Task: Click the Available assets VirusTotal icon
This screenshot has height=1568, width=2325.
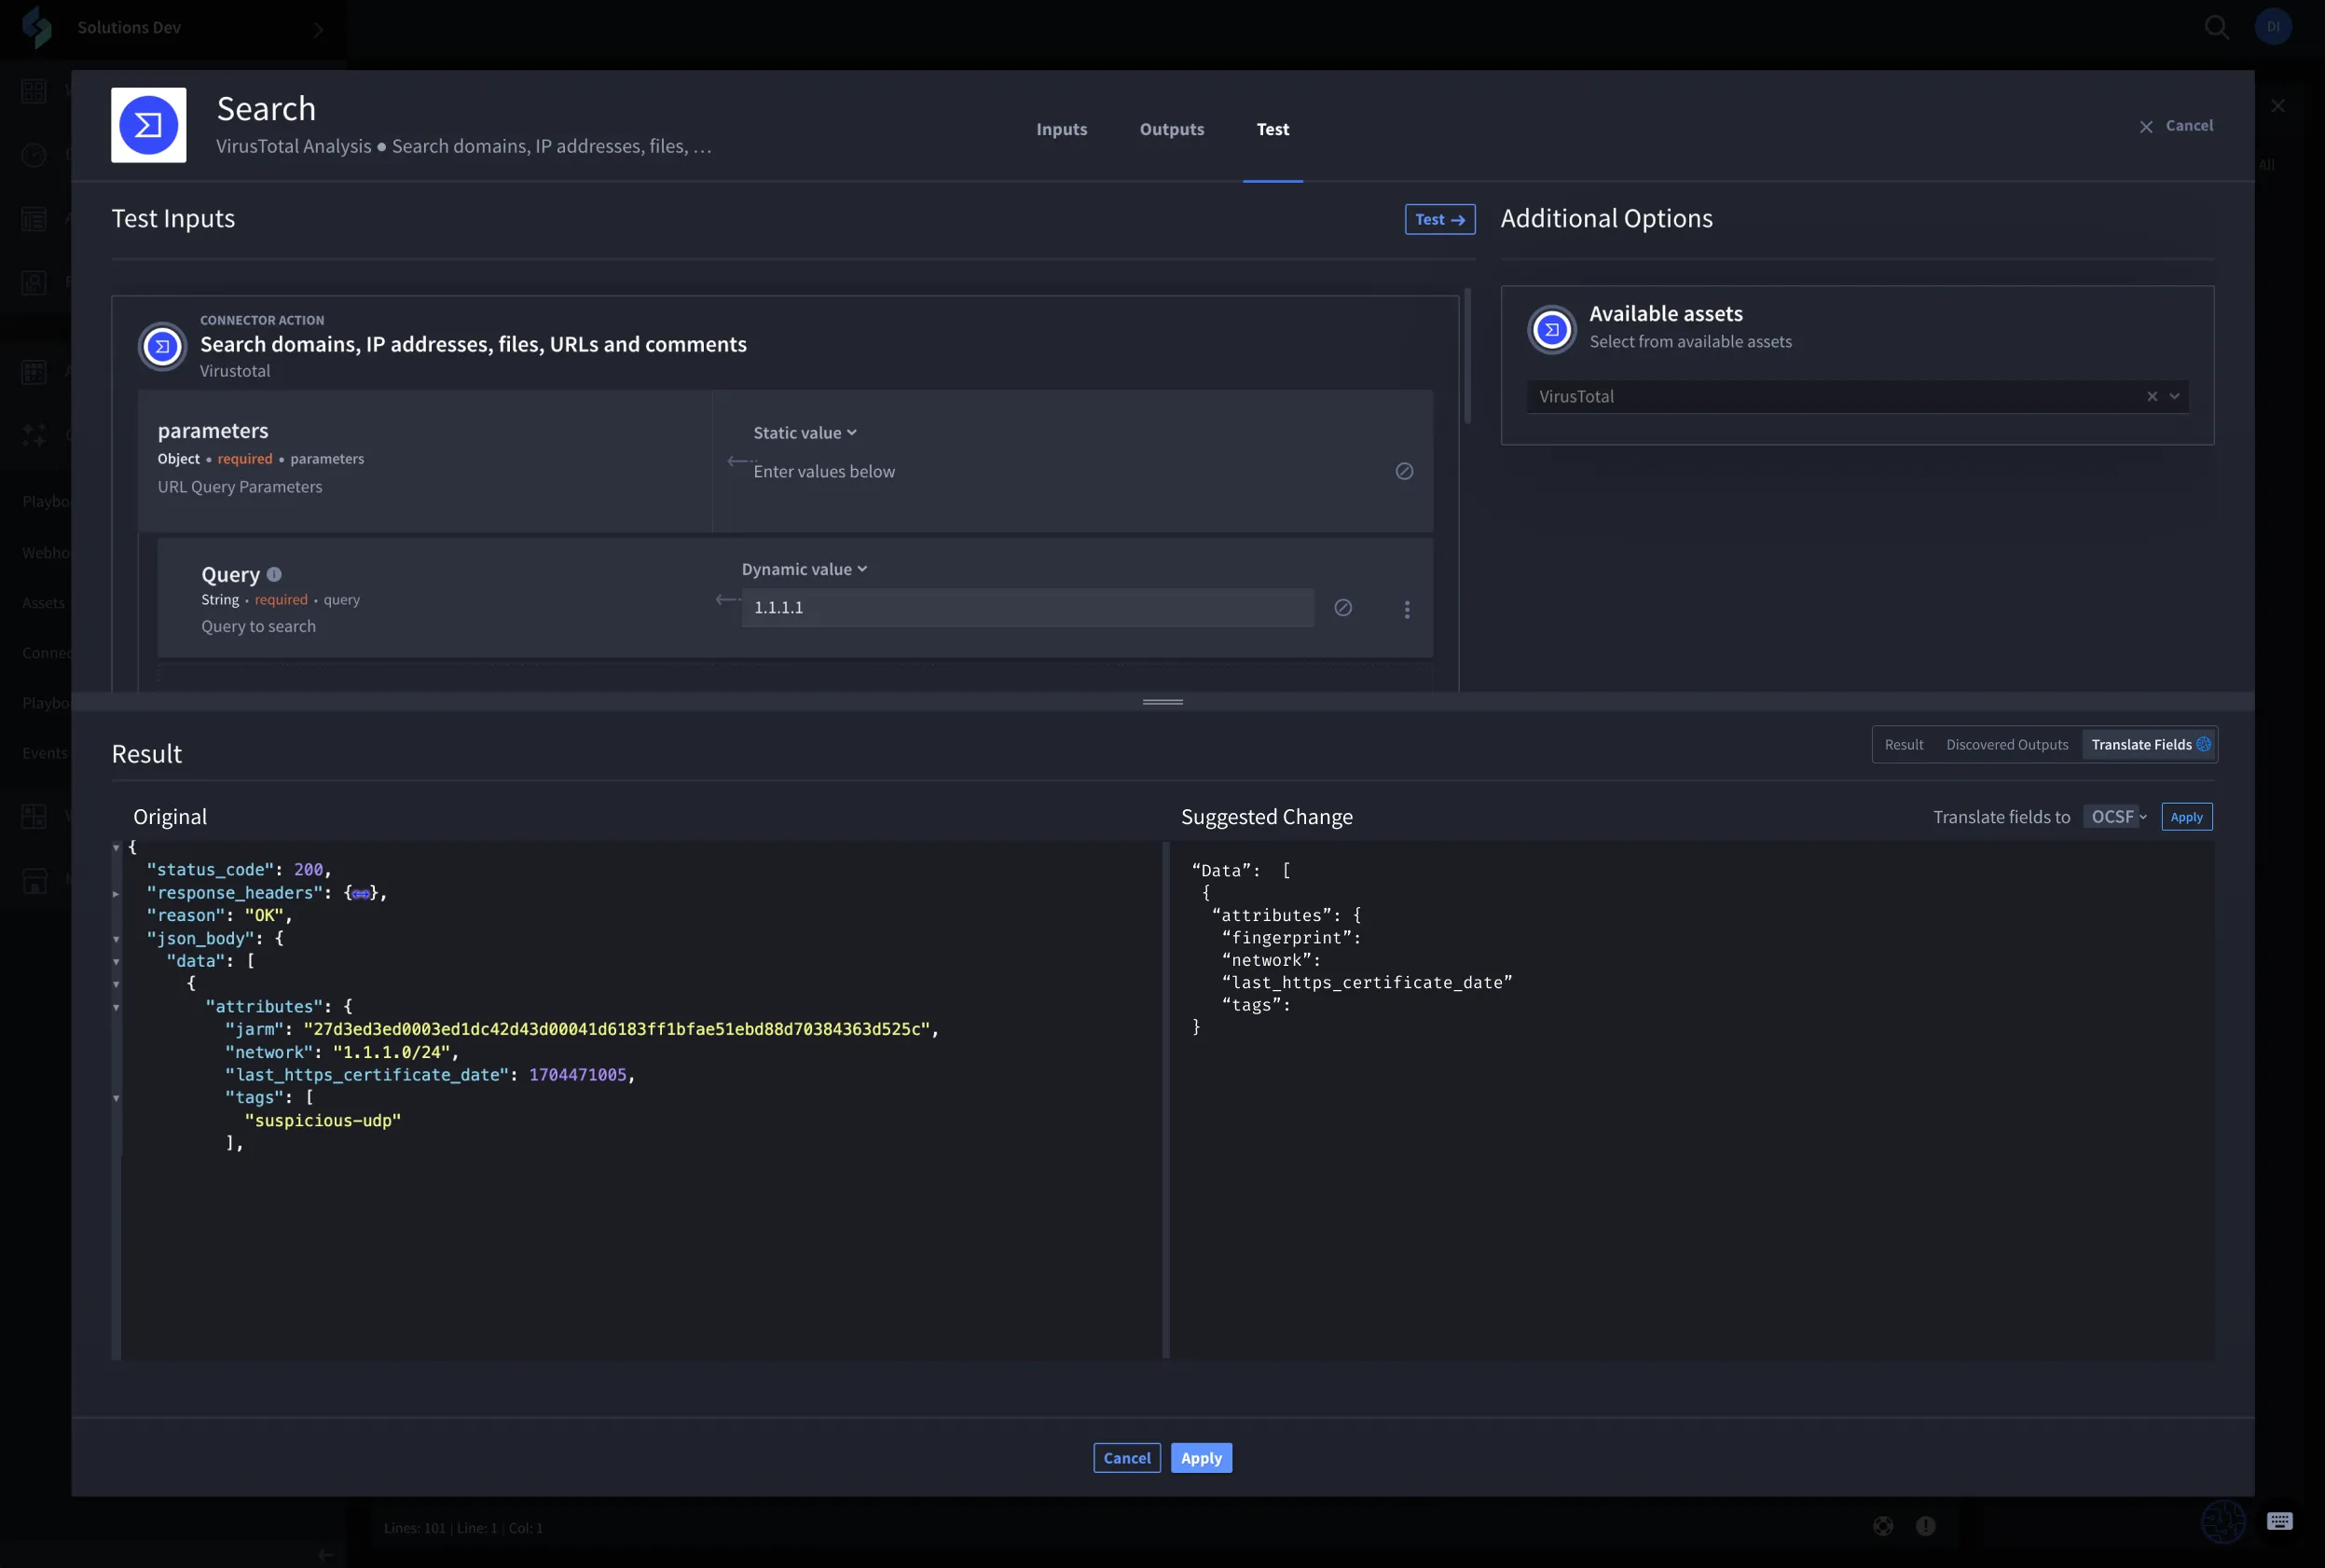Action: 1551,329
